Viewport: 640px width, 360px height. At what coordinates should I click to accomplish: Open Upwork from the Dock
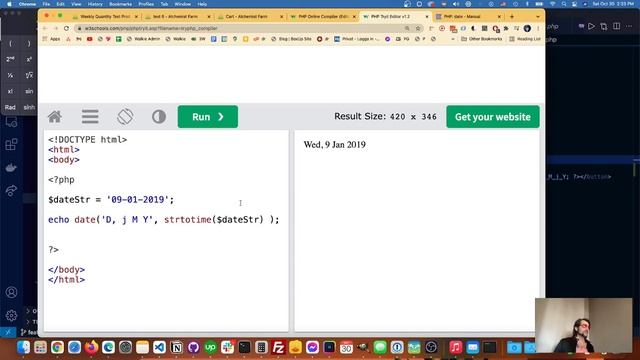pyautogui.click(x=211, y=347)
